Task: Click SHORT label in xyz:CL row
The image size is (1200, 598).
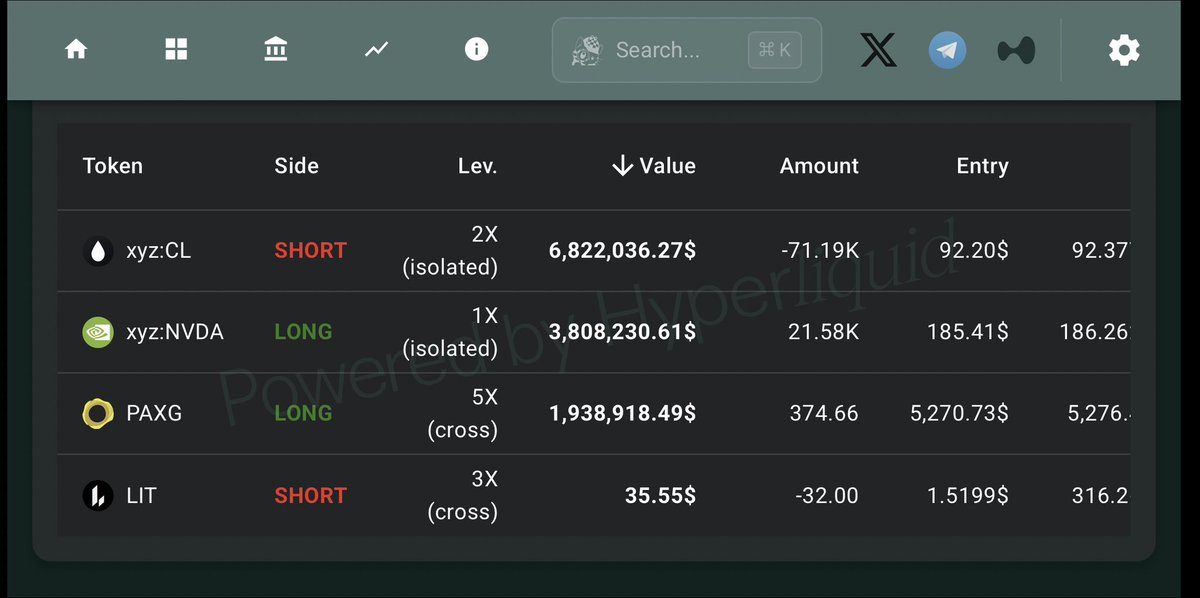Action: click(311, 251)
